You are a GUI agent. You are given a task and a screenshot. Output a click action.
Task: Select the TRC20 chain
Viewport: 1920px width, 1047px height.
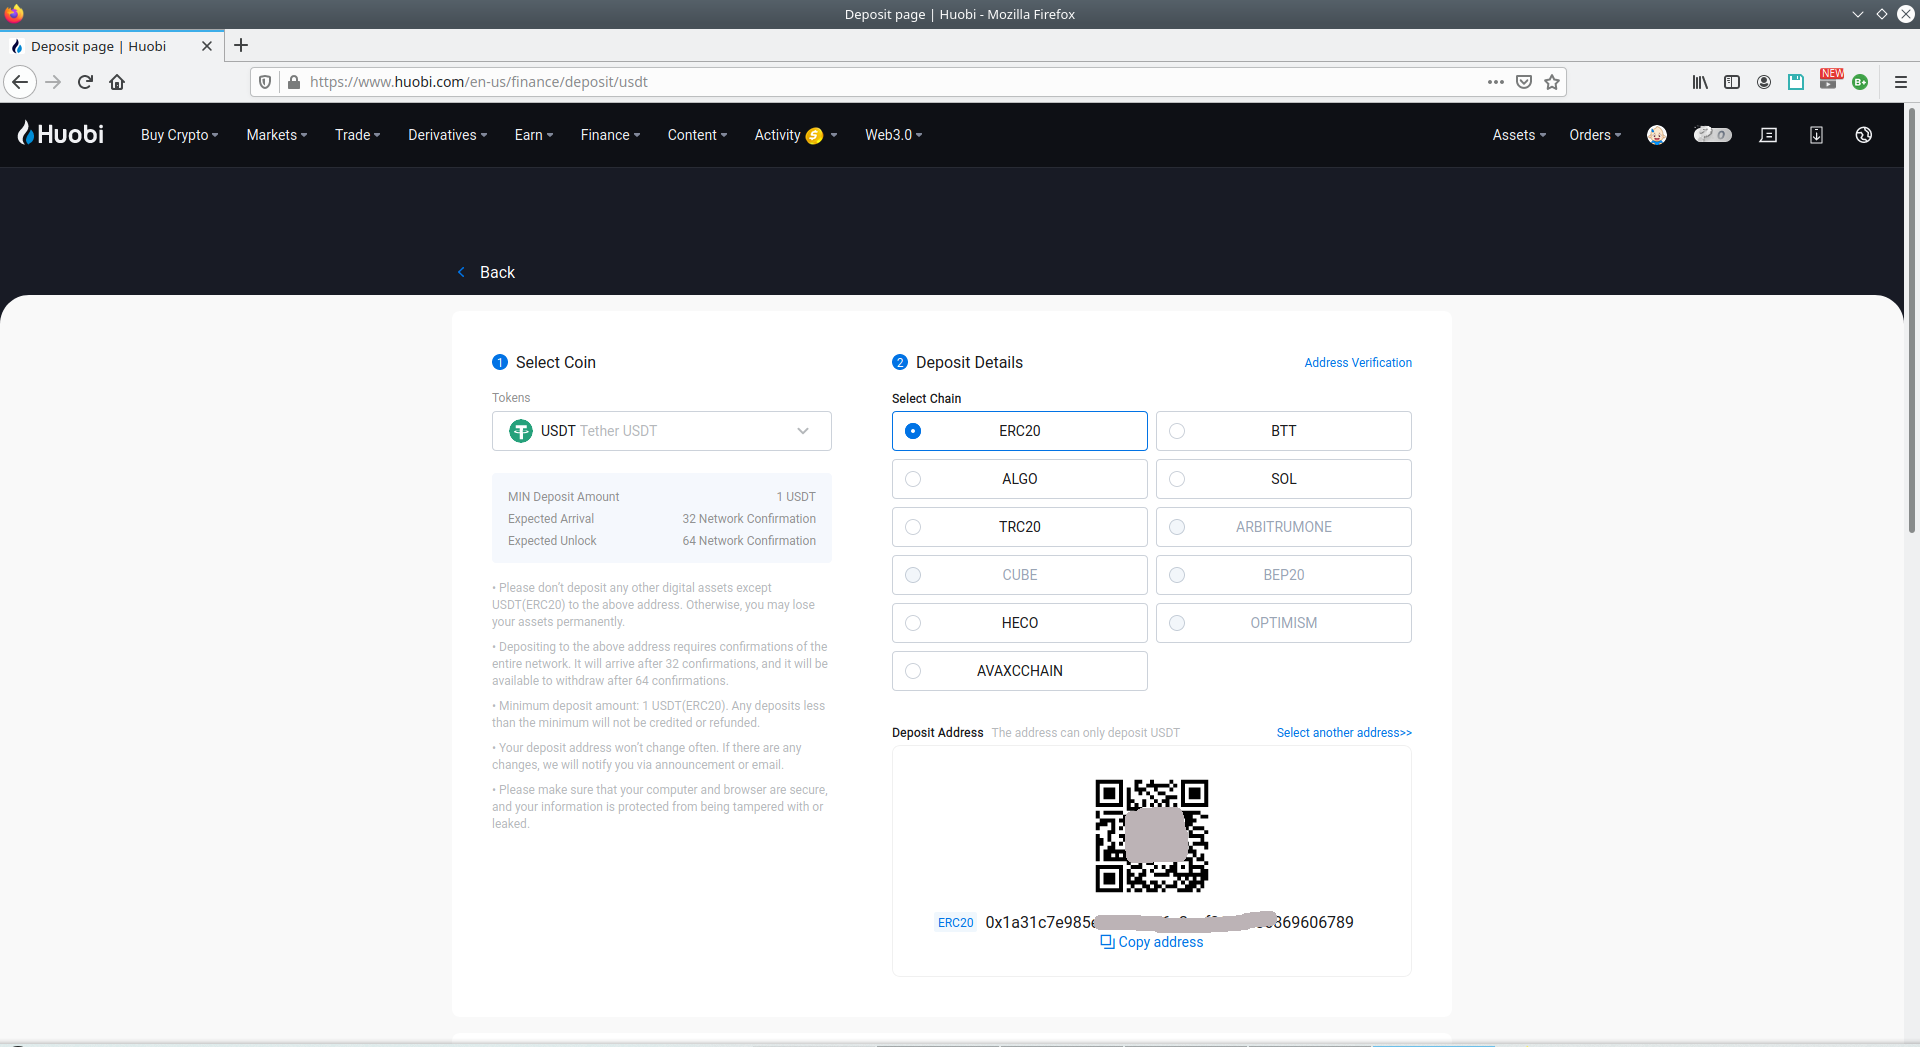point(1020,527)
